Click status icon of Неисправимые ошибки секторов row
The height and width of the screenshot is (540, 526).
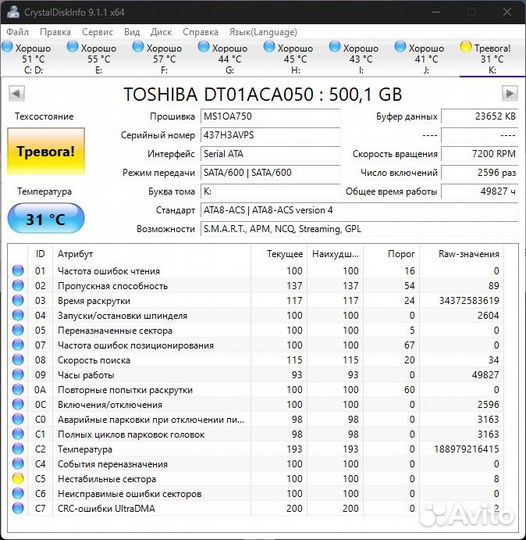point(18,494)
